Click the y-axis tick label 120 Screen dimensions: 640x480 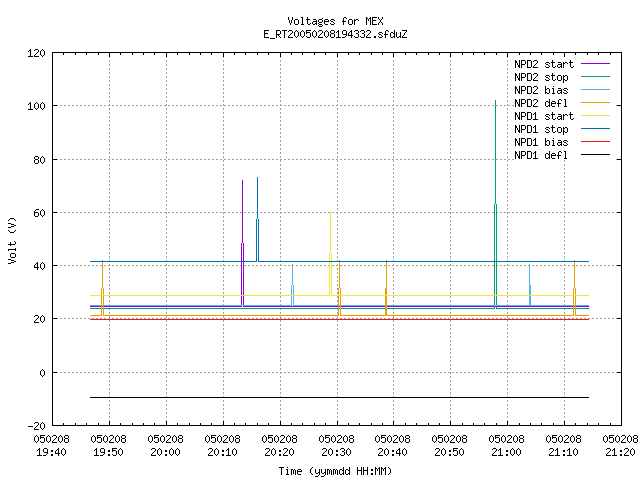[x=36, y=53]
